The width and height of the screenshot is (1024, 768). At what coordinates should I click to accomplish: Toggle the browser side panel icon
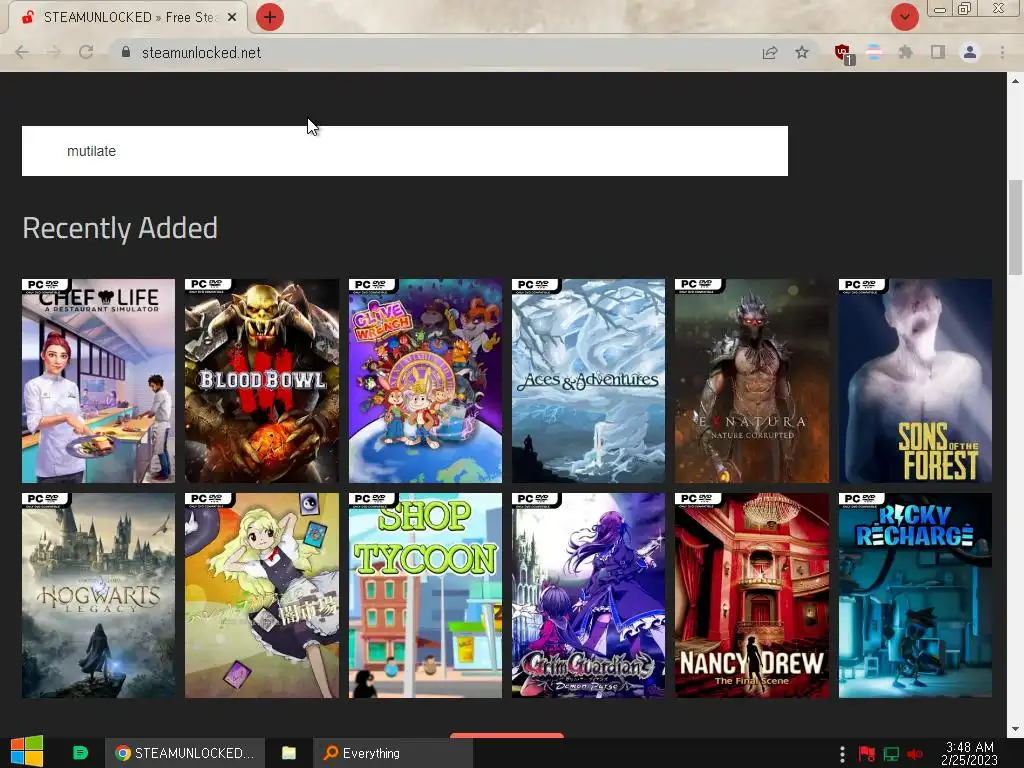click(x=938, y=52)
